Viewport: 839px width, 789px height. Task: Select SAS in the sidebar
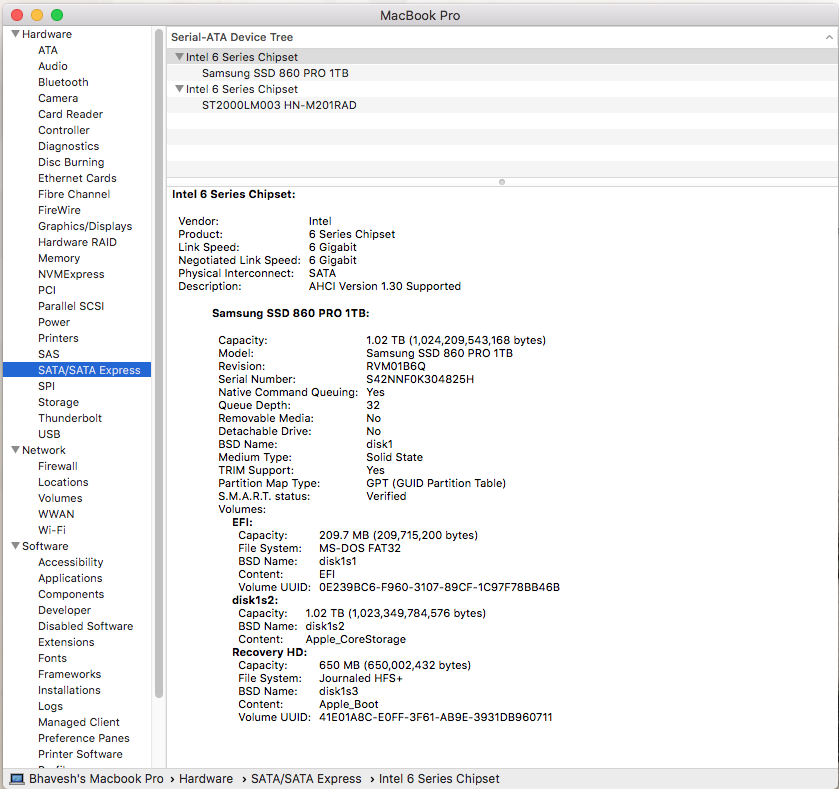tap(48, 354)
